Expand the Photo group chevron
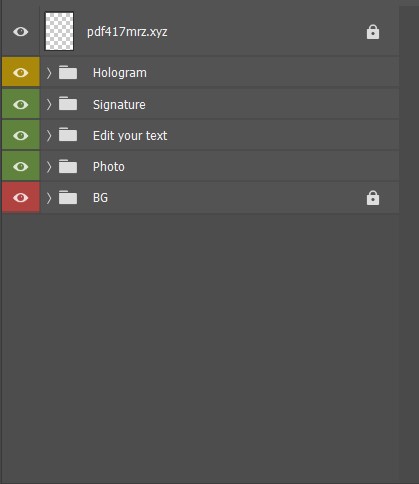 coord(49,167)
